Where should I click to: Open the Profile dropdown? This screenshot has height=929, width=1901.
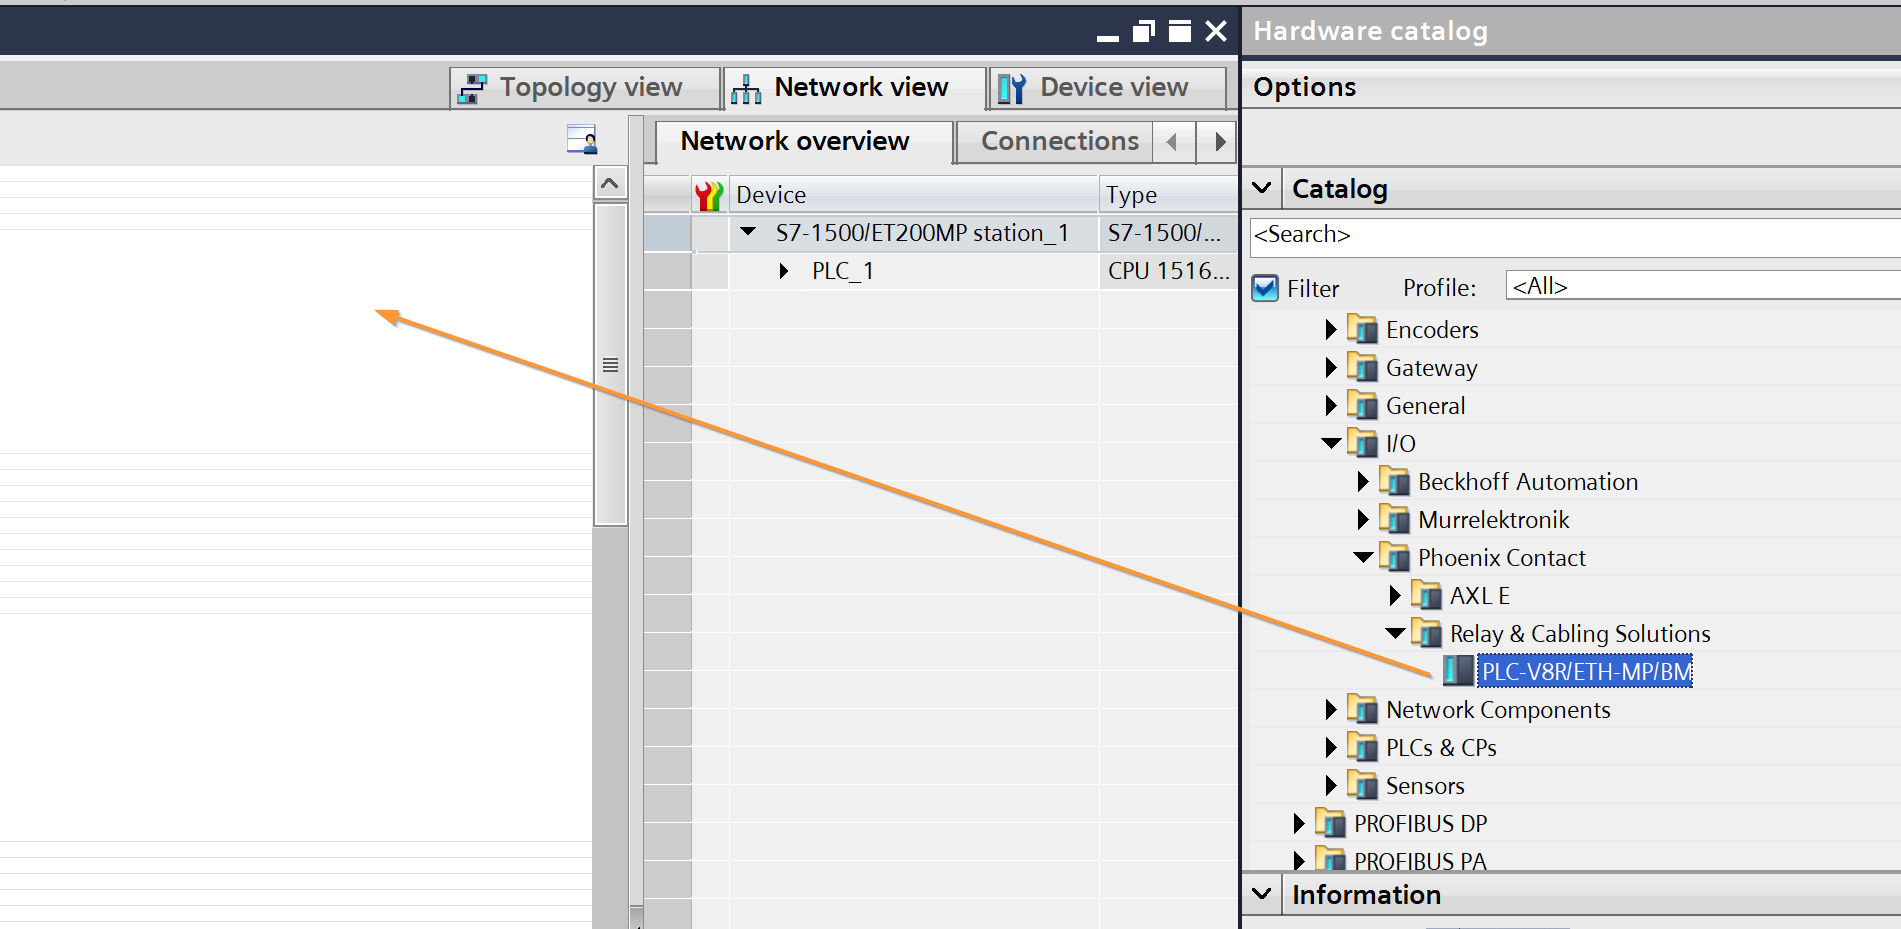point(1700,286)
